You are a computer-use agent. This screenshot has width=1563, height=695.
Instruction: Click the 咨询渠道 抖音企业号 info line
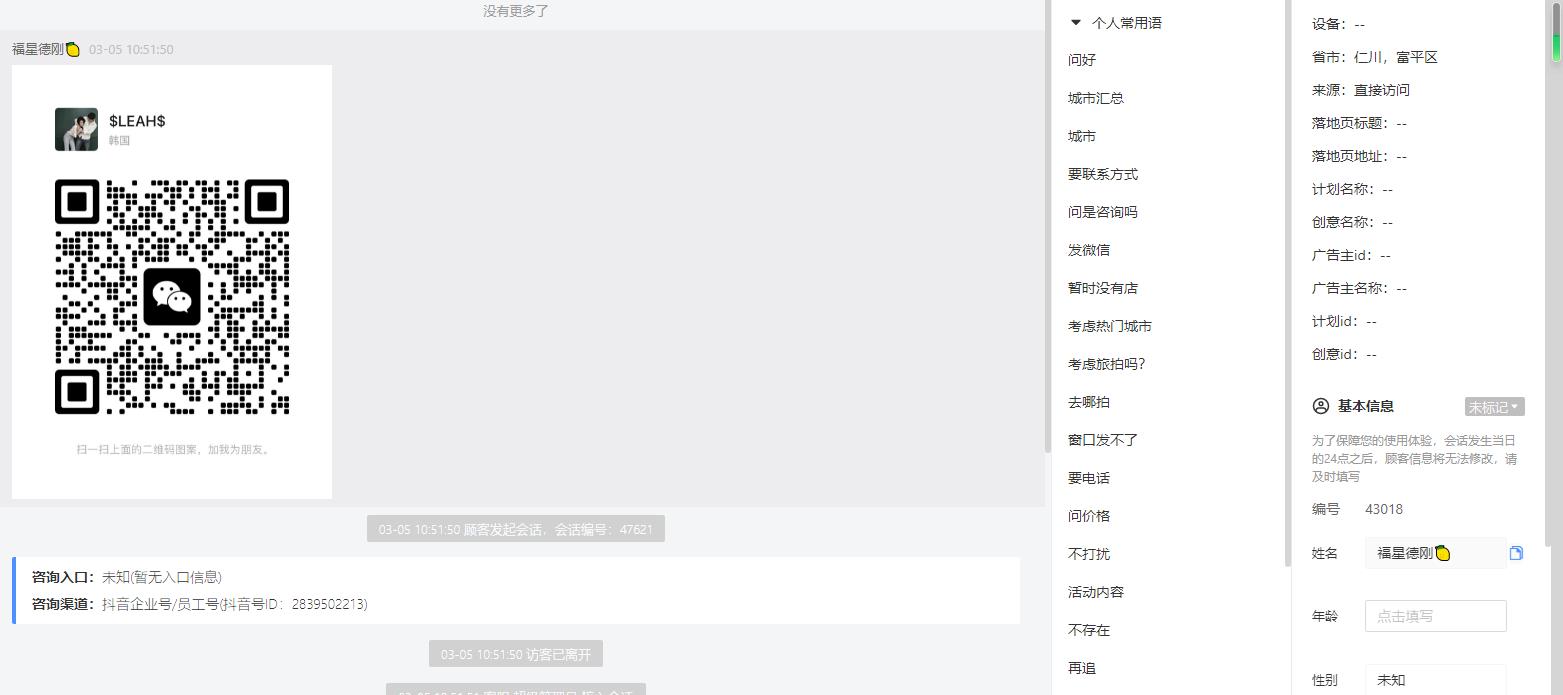200,604
